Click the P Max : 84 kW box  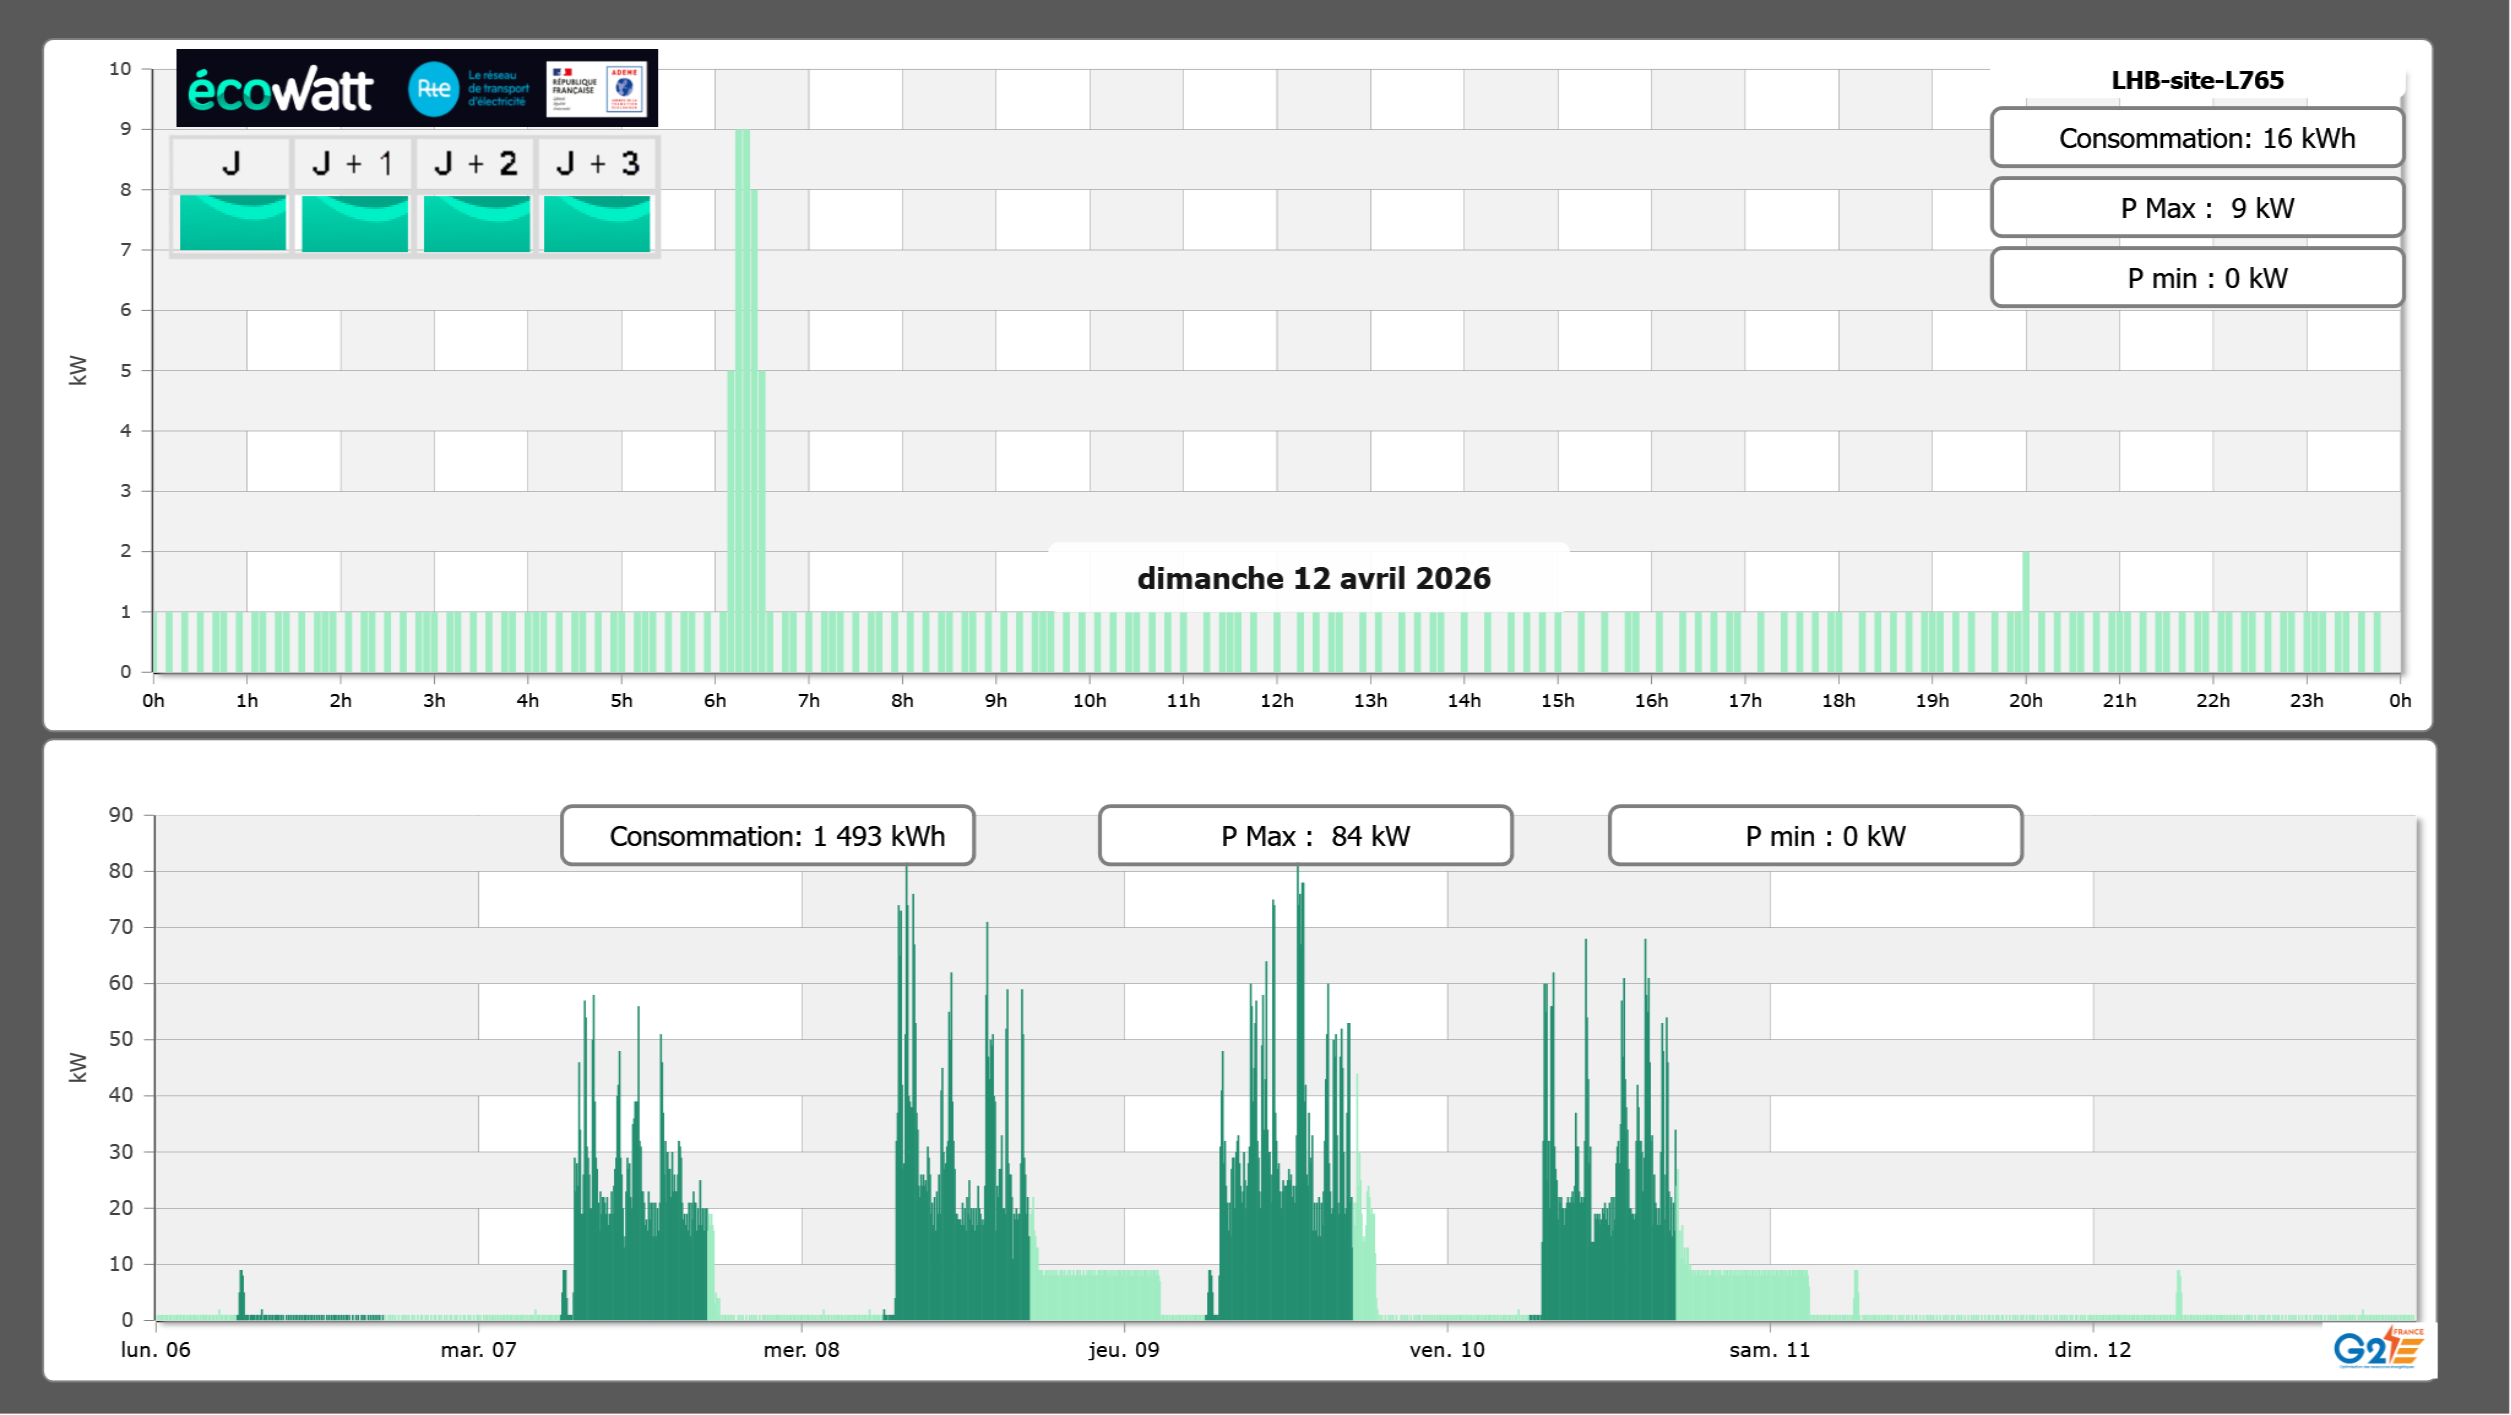[x=1305, y=836]
